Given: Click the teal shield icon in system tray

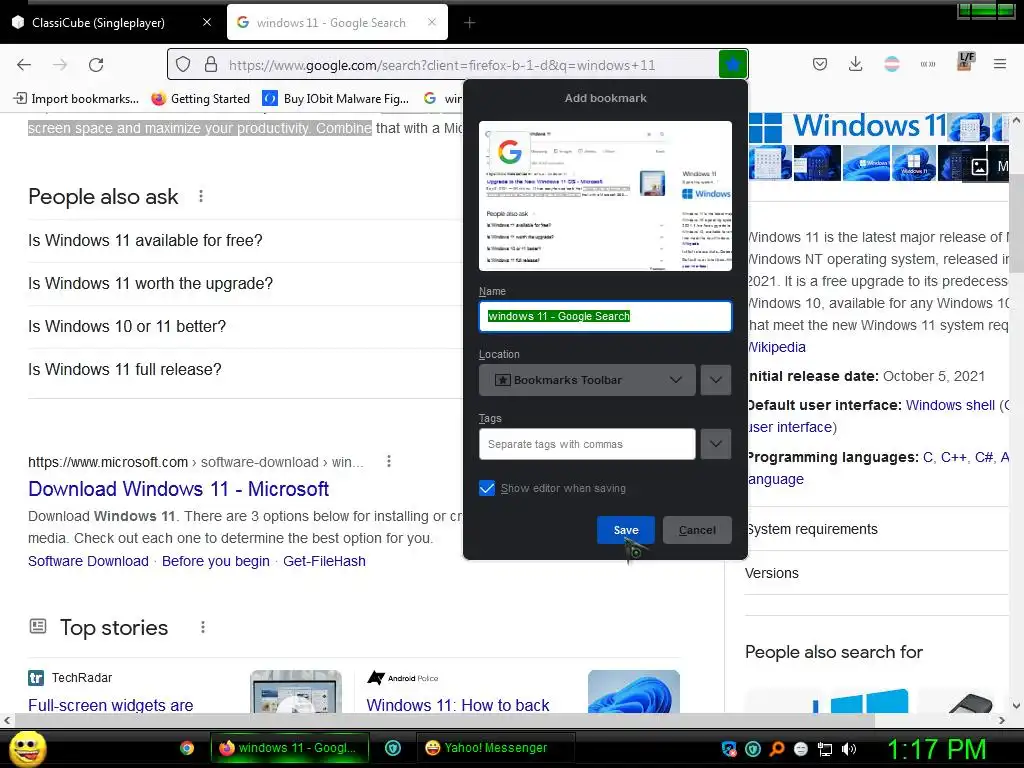Looking at the screenshot, I should (x=753, y=748).
